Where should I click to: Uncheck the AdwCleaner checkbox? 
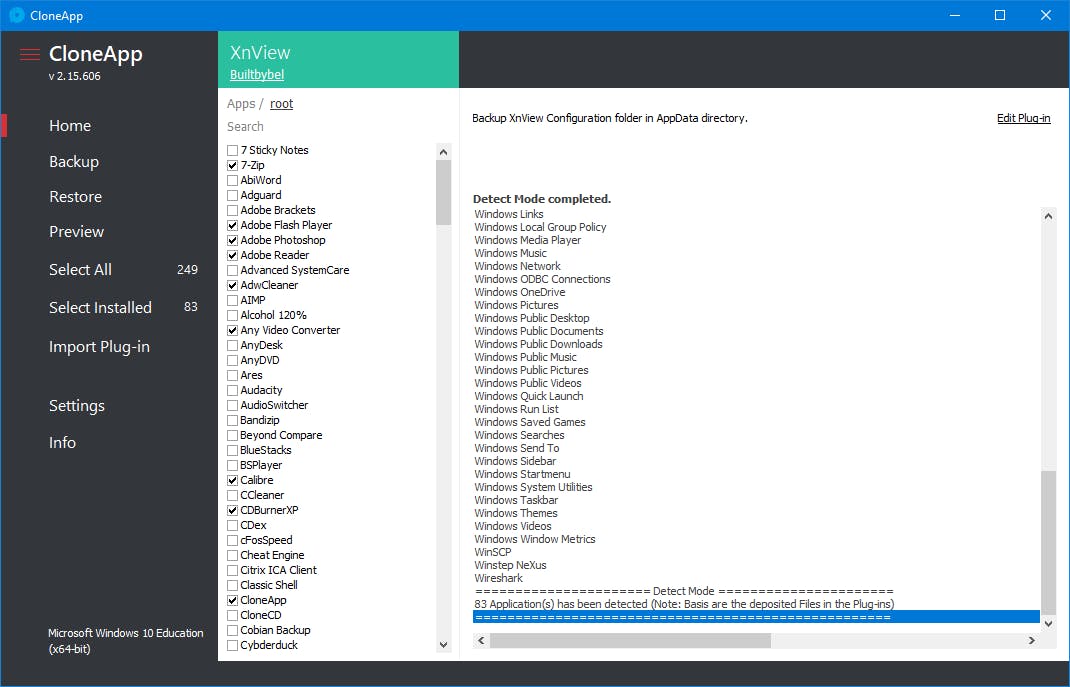click(233, 285)
